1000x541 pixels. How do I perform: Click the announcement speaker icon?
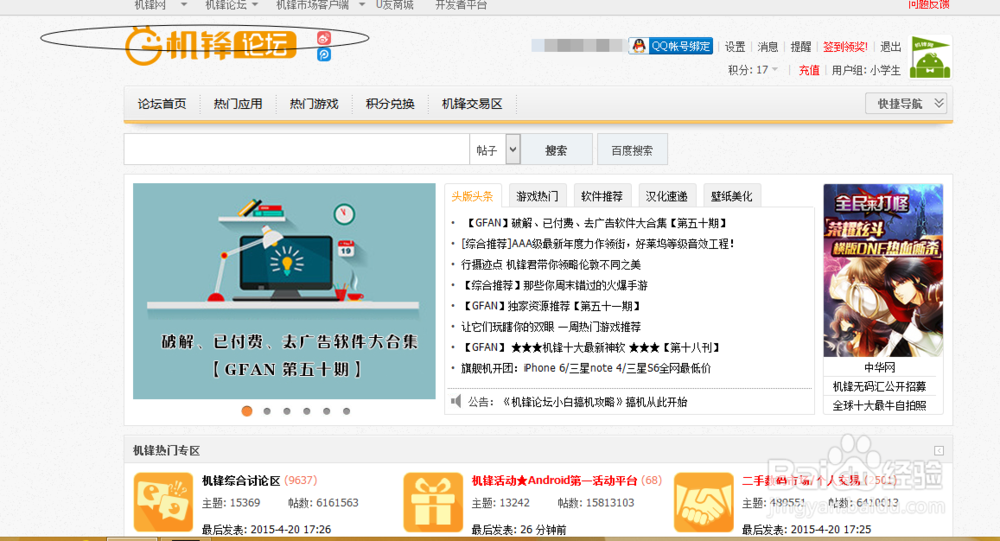pyautogui.click(x=456, y=401)
